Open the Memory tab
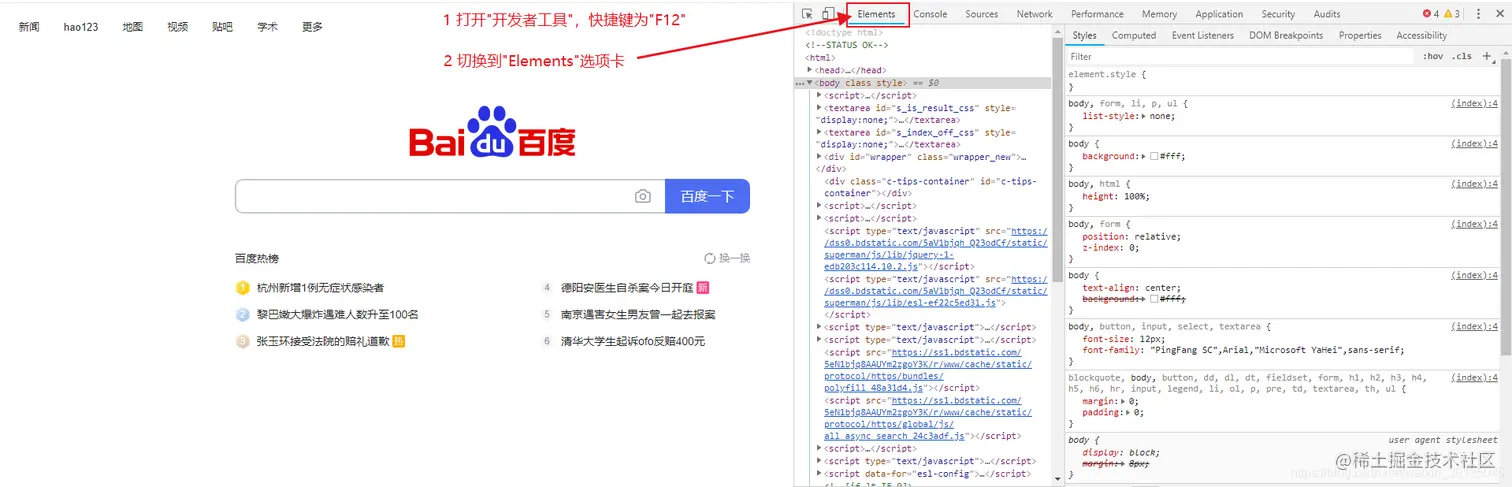 click(1159, 14)
